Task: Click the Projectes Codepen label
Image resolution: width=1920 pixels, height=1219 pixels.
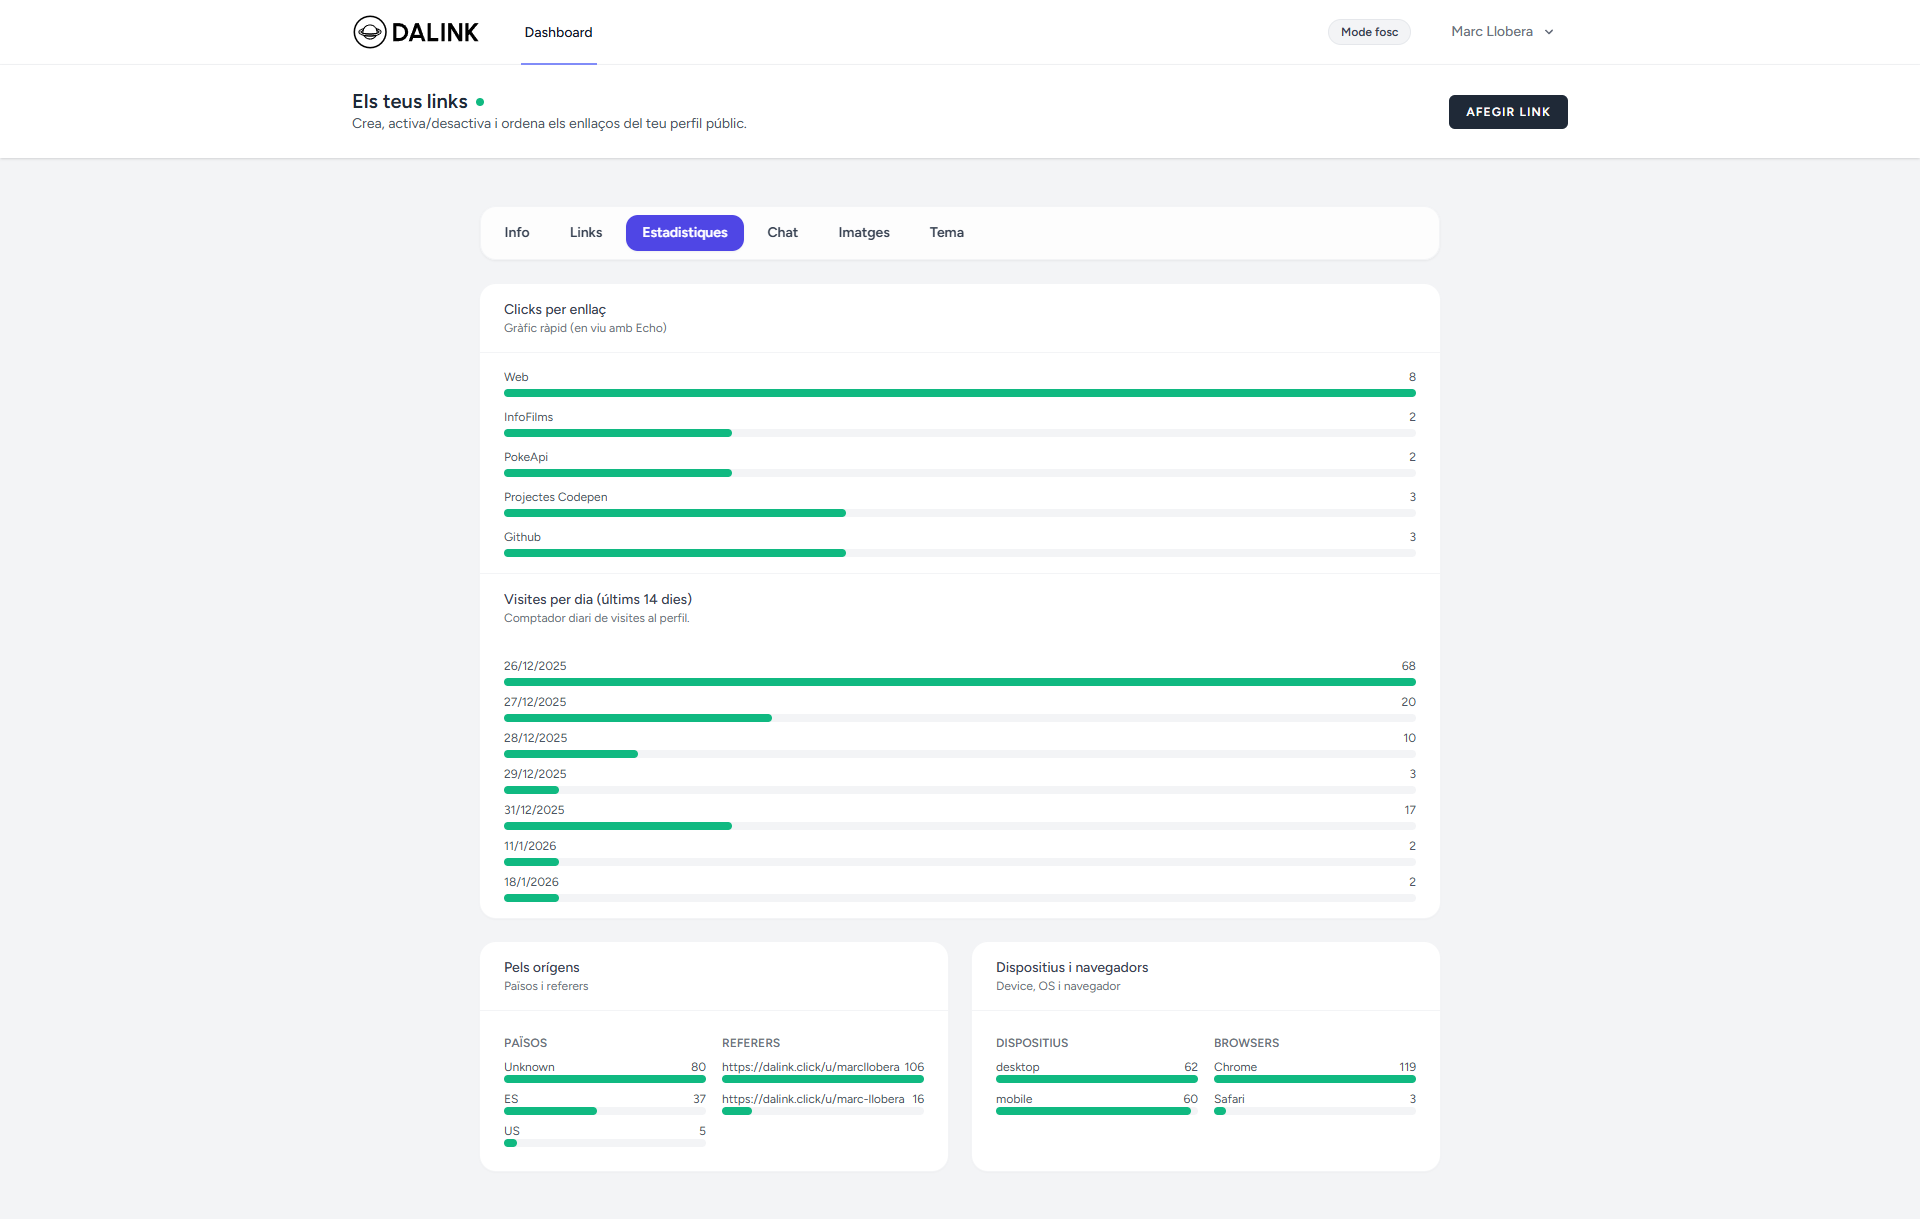Action: coord(555,496)
